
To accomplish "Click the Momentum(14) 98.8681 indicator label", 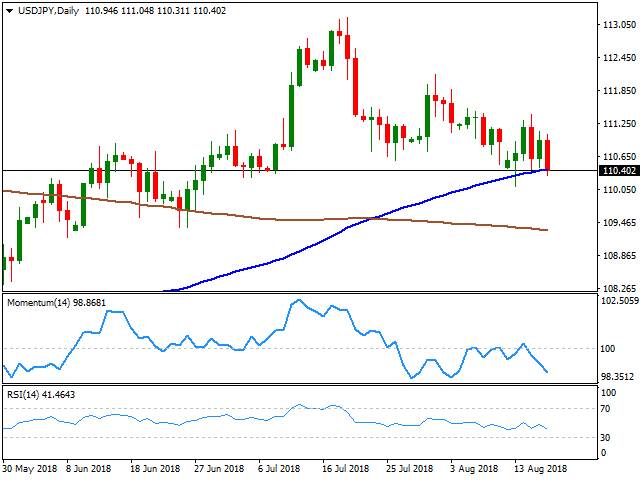I will click(56, 303).
